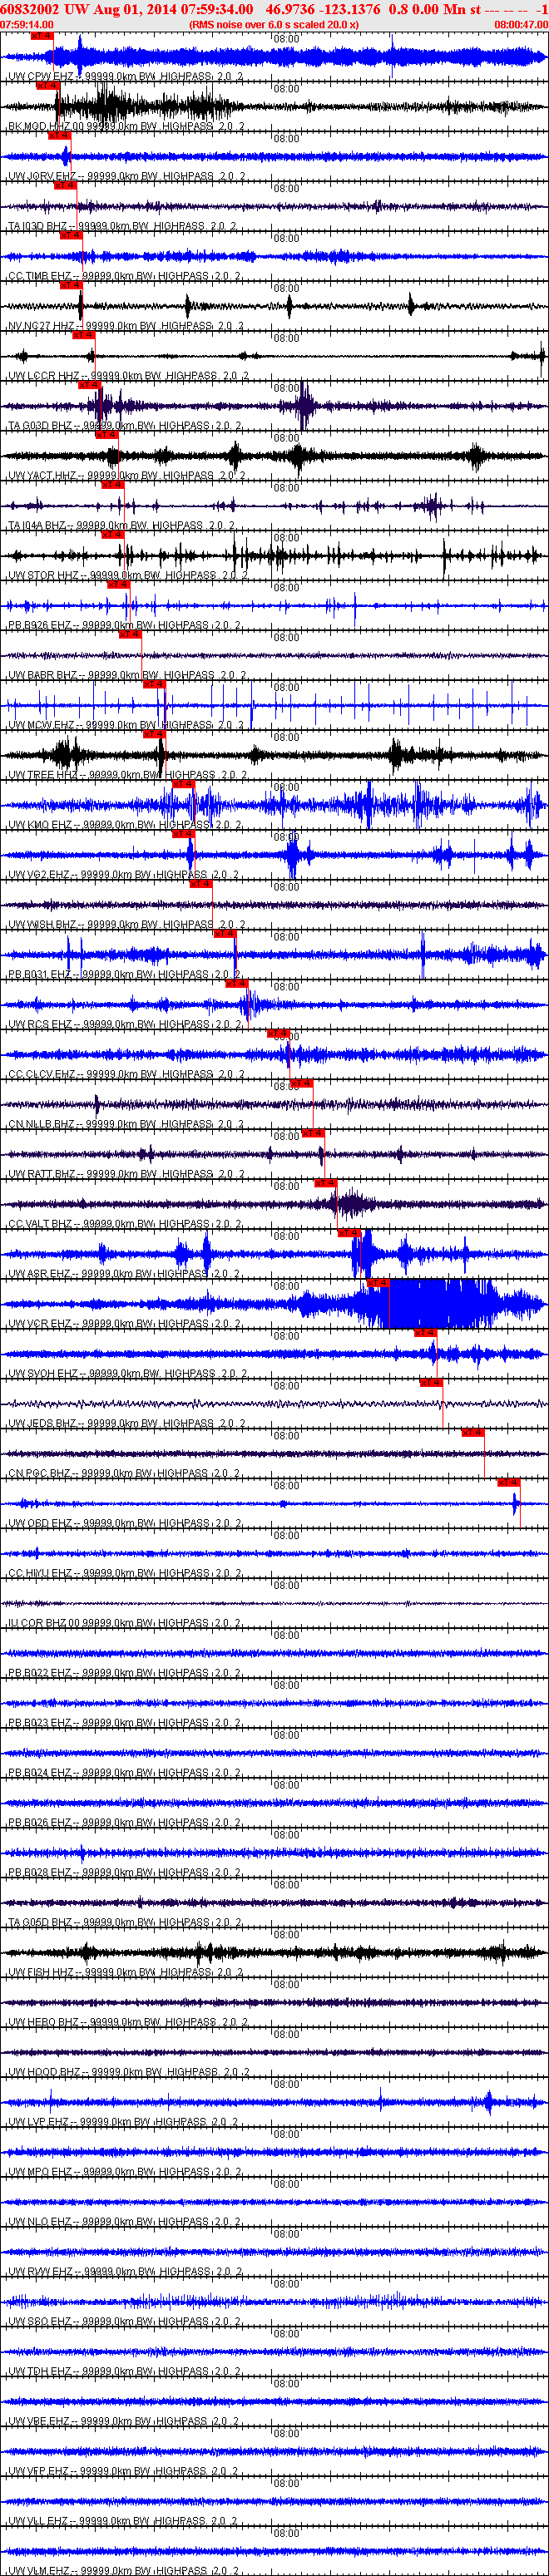Image resolution: width=549 pixels, height=2576 pixels.
Task: Click the red pick marker on the UW CPW trace
Action: coord(41,35)
